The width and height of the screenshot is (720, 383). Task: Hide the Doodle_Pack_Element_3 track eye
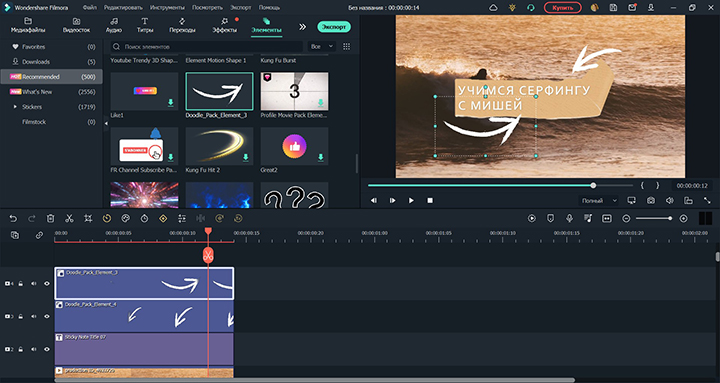click(x=47, y=284)
